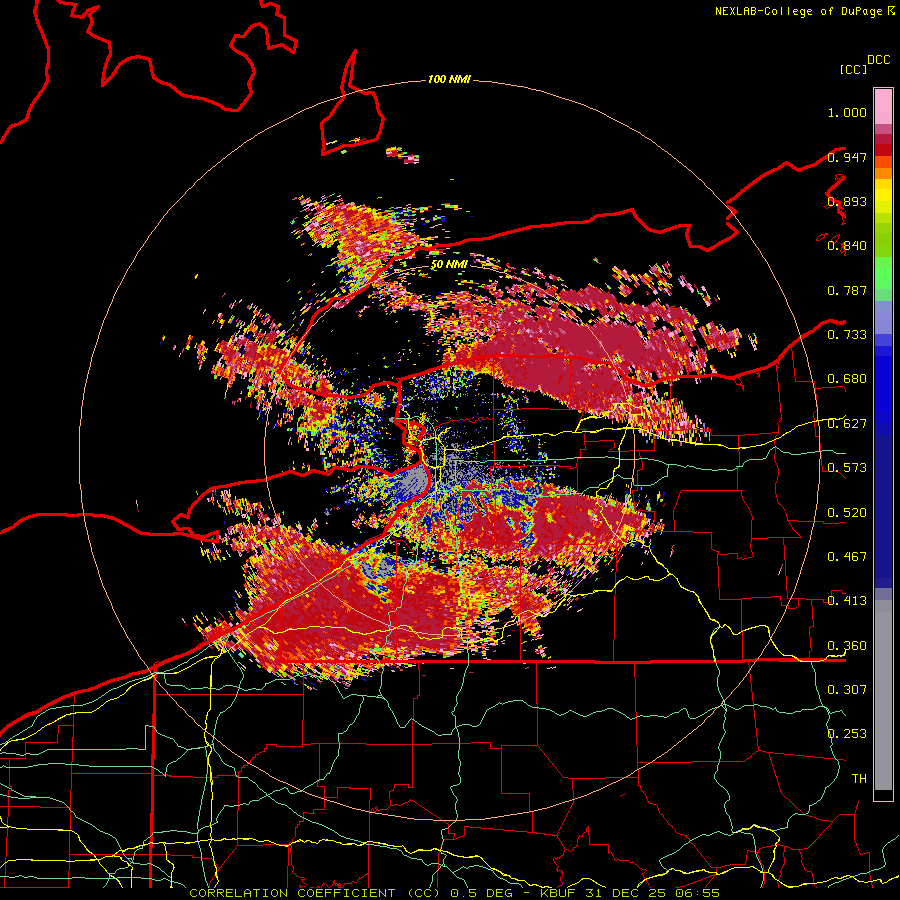This screenshot has height=900, width=900.
Task: Click the 0.840 scale value
Action: pos(847,246)
